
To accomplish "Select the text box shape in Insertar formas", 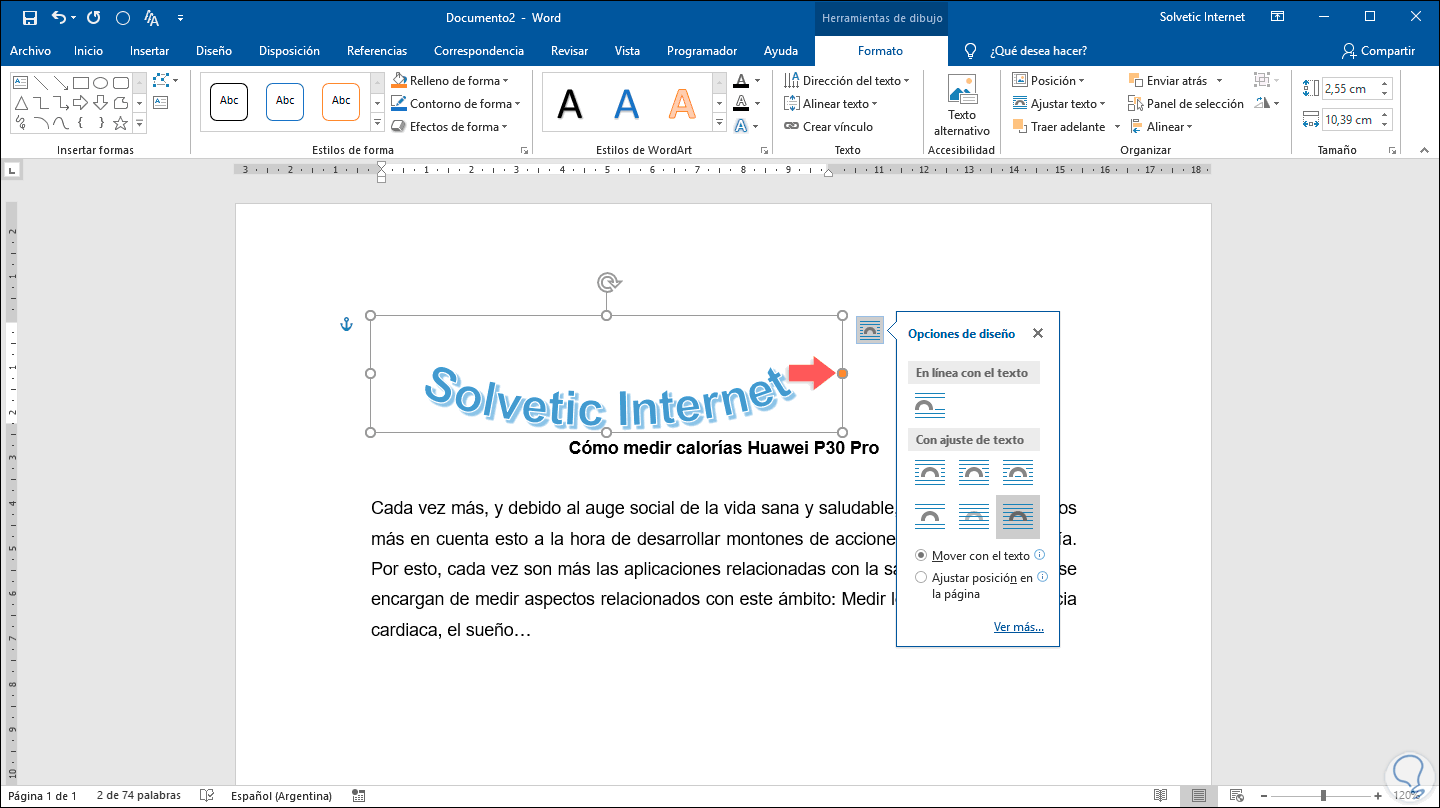I will (21, 83).
